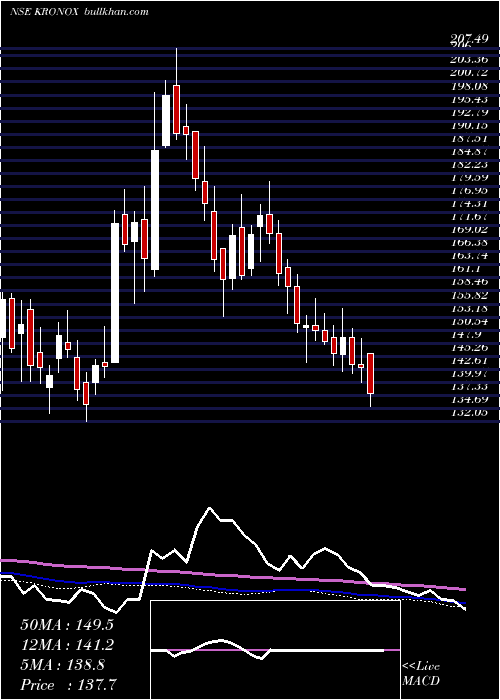Select the 184.87 price axis label
Viewport: 500px width, 700px height.
(469, 151)
